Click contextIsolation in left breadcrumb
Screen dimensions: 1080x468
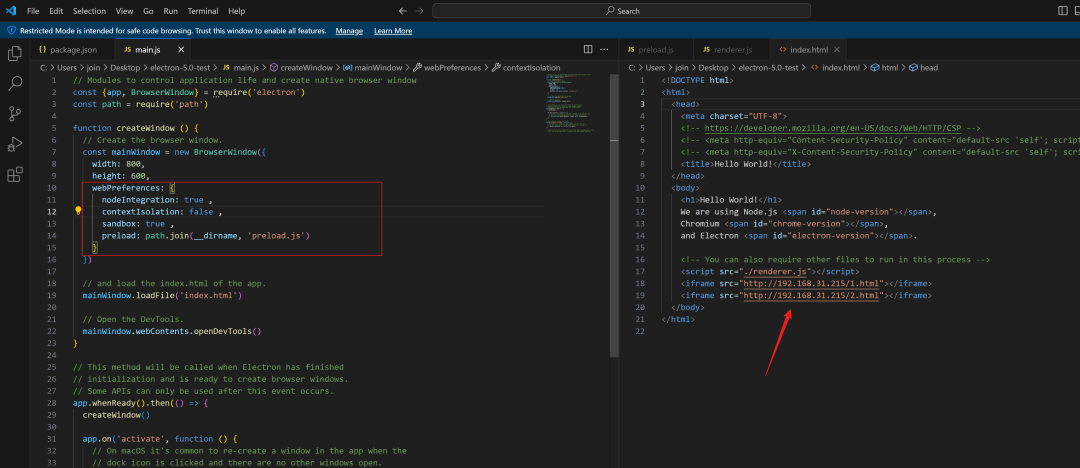(526, 68)
